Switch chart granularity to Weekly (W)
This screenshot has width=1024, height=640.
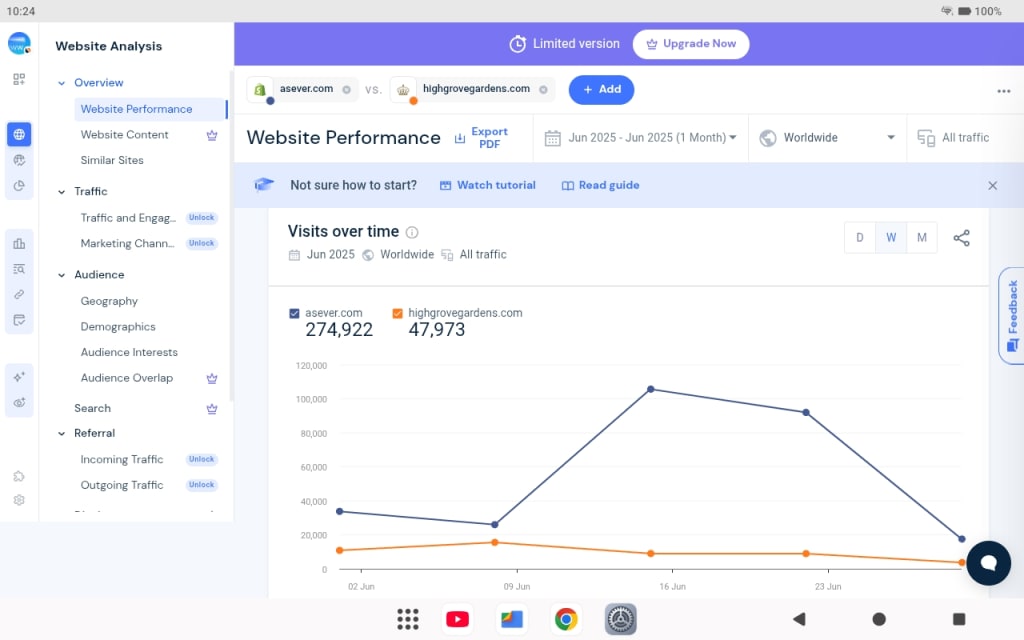[x=891, y=238]
